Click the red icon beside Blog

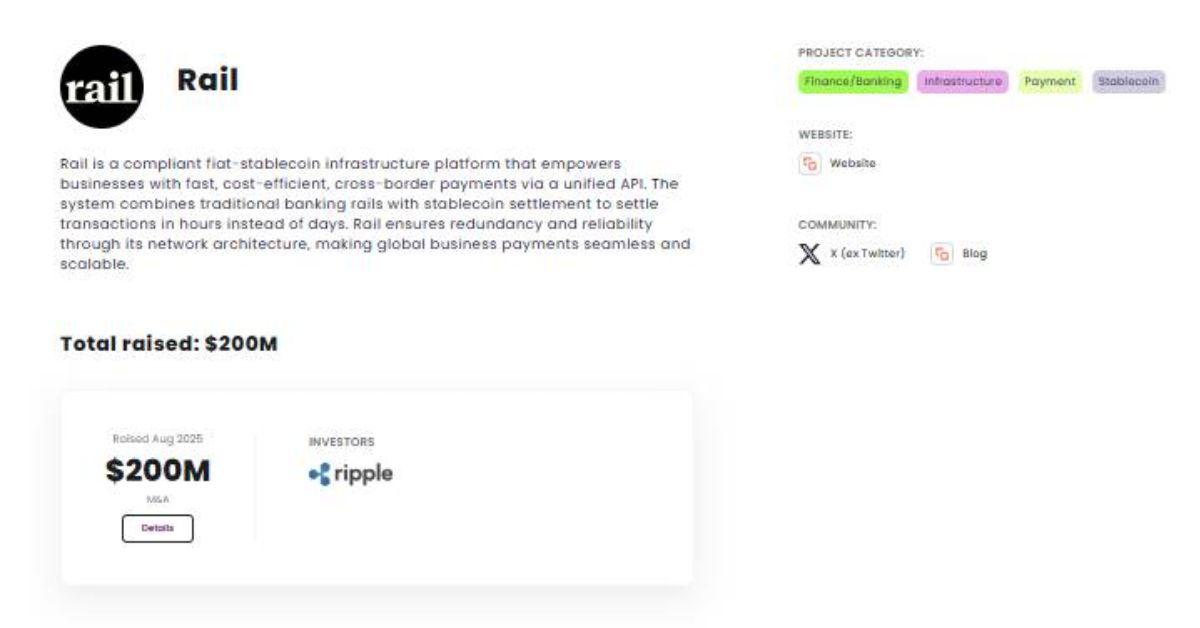point(941,254)
